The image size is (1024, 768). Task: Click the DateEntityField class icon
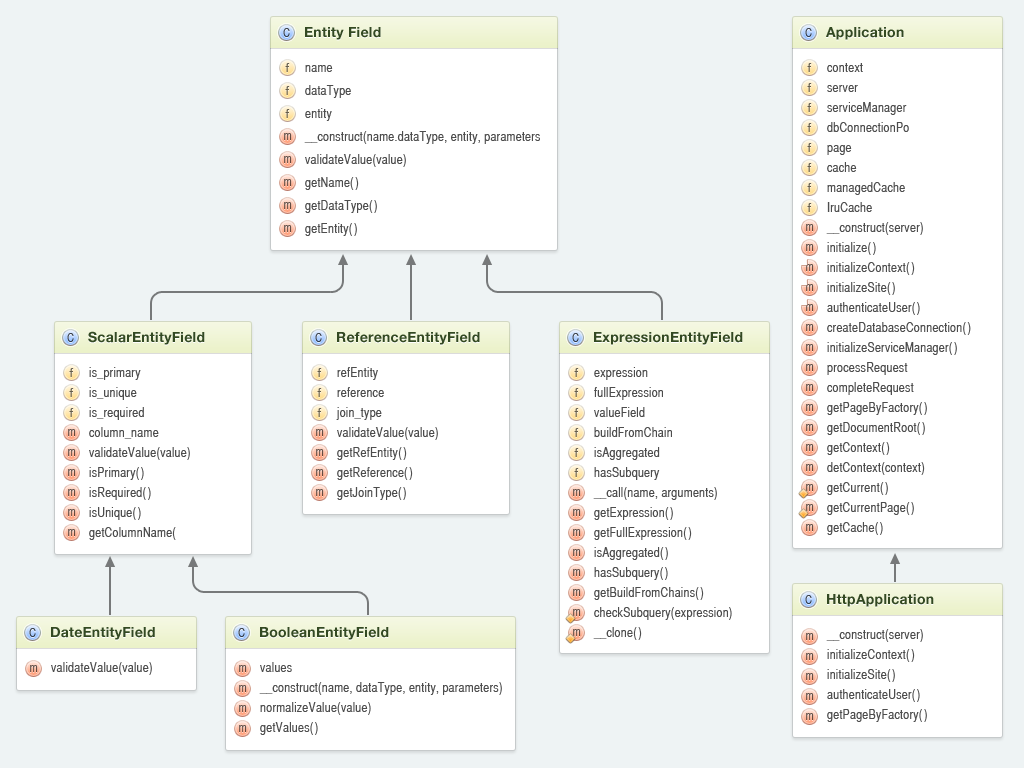[33, 633]
